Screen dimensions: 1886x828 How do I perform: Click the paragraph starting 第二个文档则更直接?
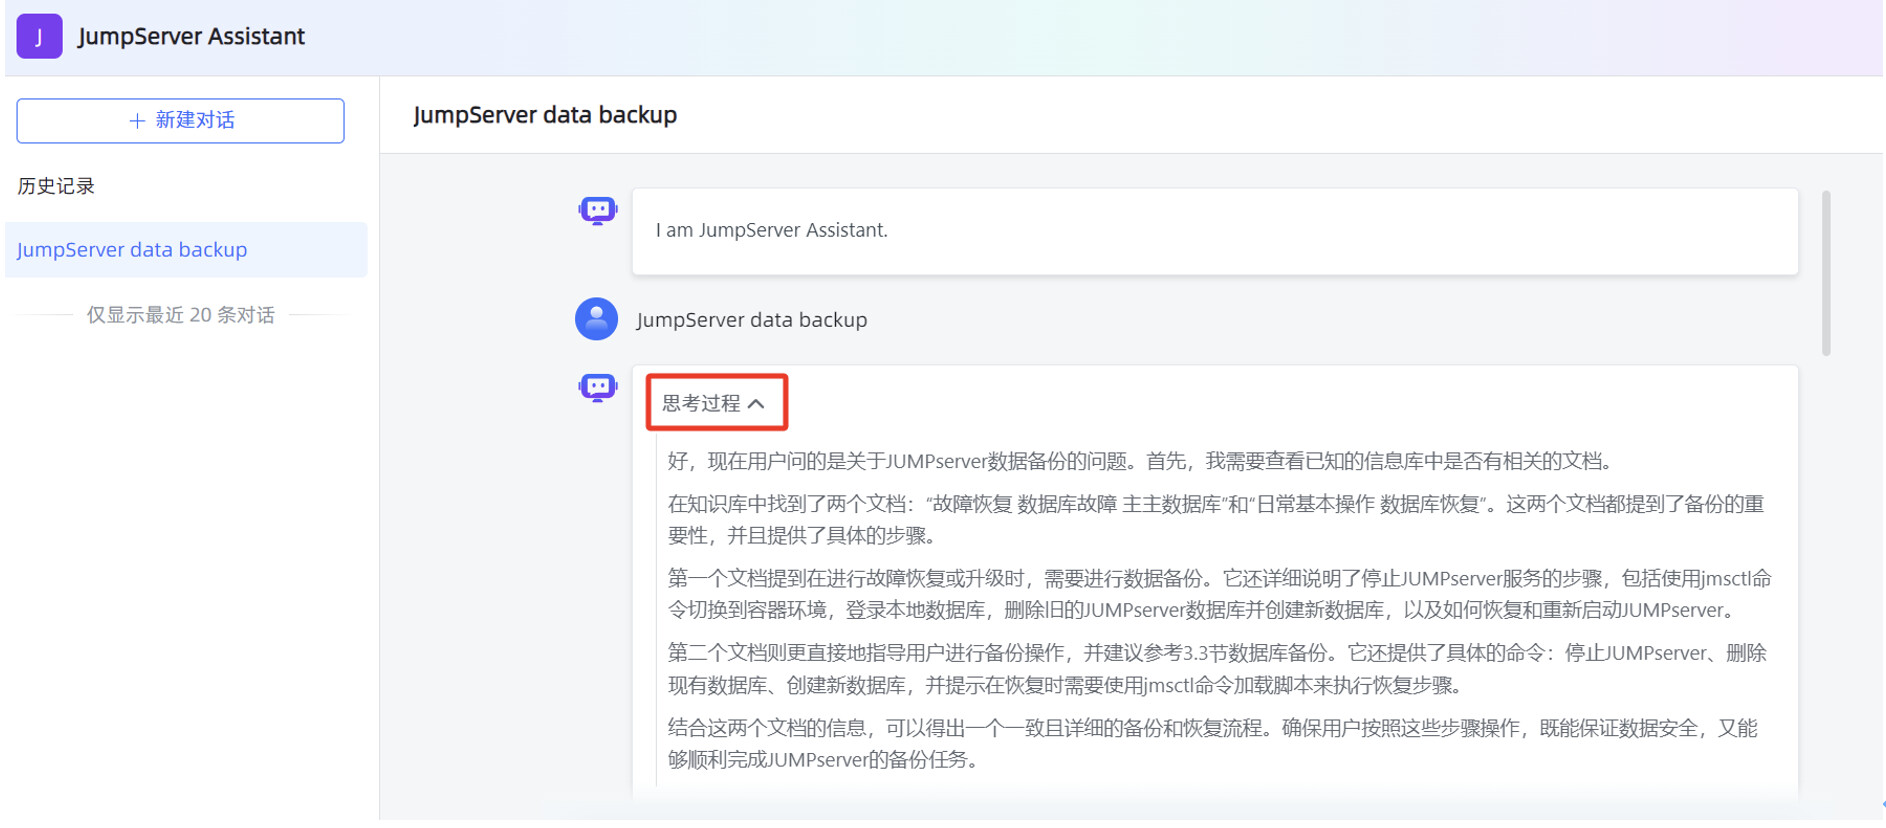coord(1217,669)
